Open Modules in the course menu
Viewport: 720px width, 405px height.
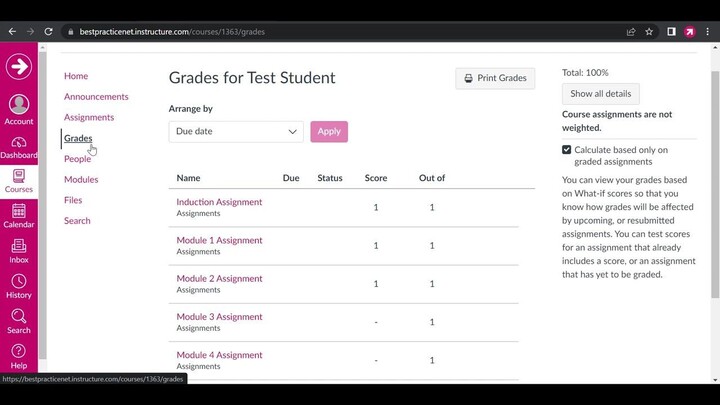(x=81, y=179)
